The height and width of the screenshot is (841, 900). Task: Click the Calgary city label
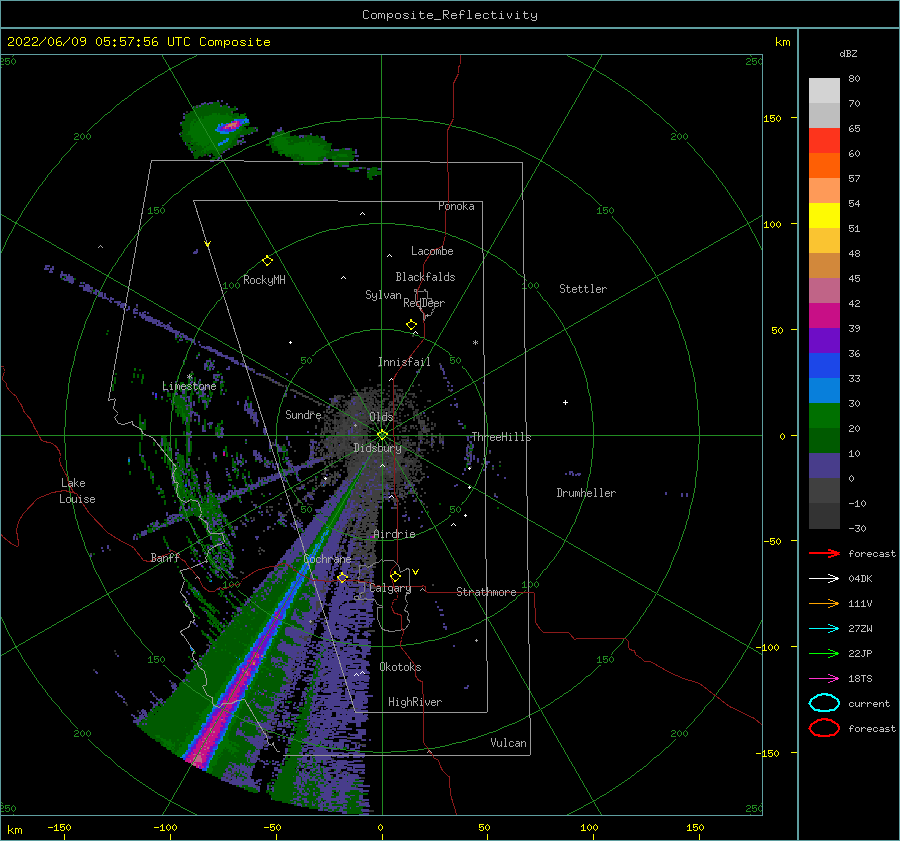pos(390,588)
